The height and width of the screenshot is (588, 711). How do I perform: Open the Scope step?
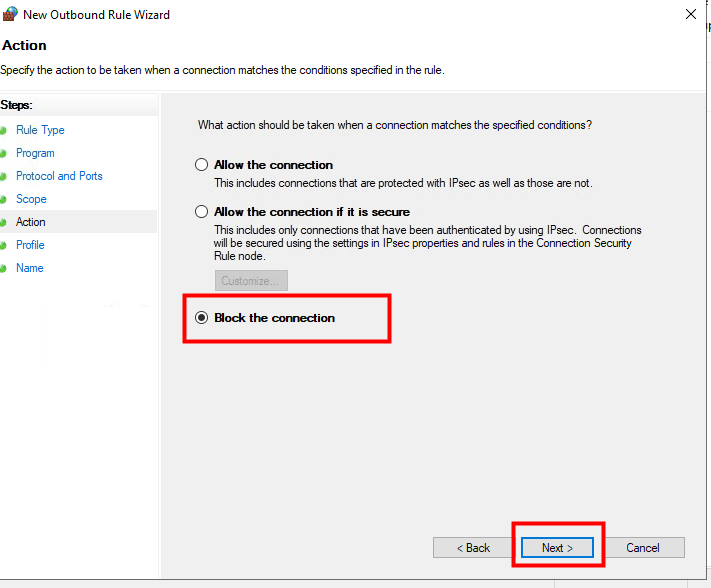pos(31,199)
